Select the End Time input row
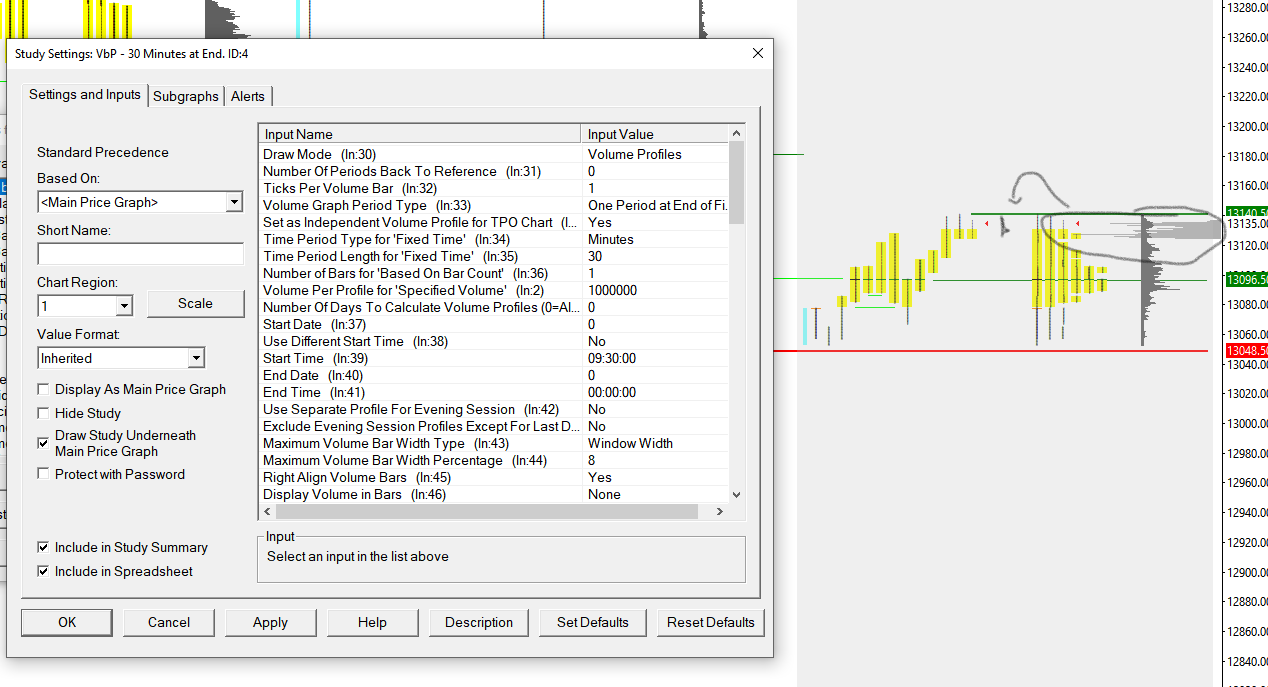This screenshot has height=687, width=1268. tap(494, 392)
